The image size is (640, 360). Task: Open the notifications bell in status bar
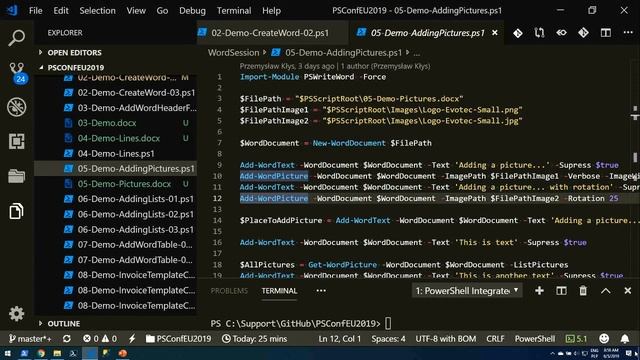pos(625,338)
